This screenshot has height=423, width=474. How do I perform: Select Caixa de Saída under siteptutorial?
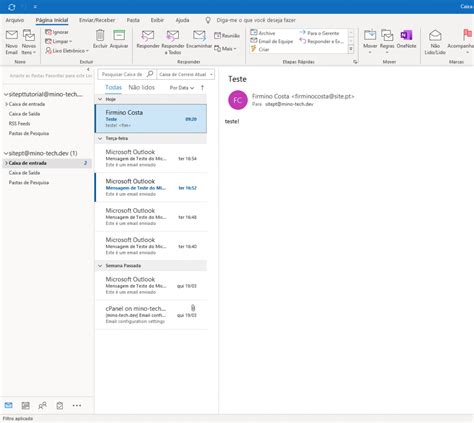[24, 114]
